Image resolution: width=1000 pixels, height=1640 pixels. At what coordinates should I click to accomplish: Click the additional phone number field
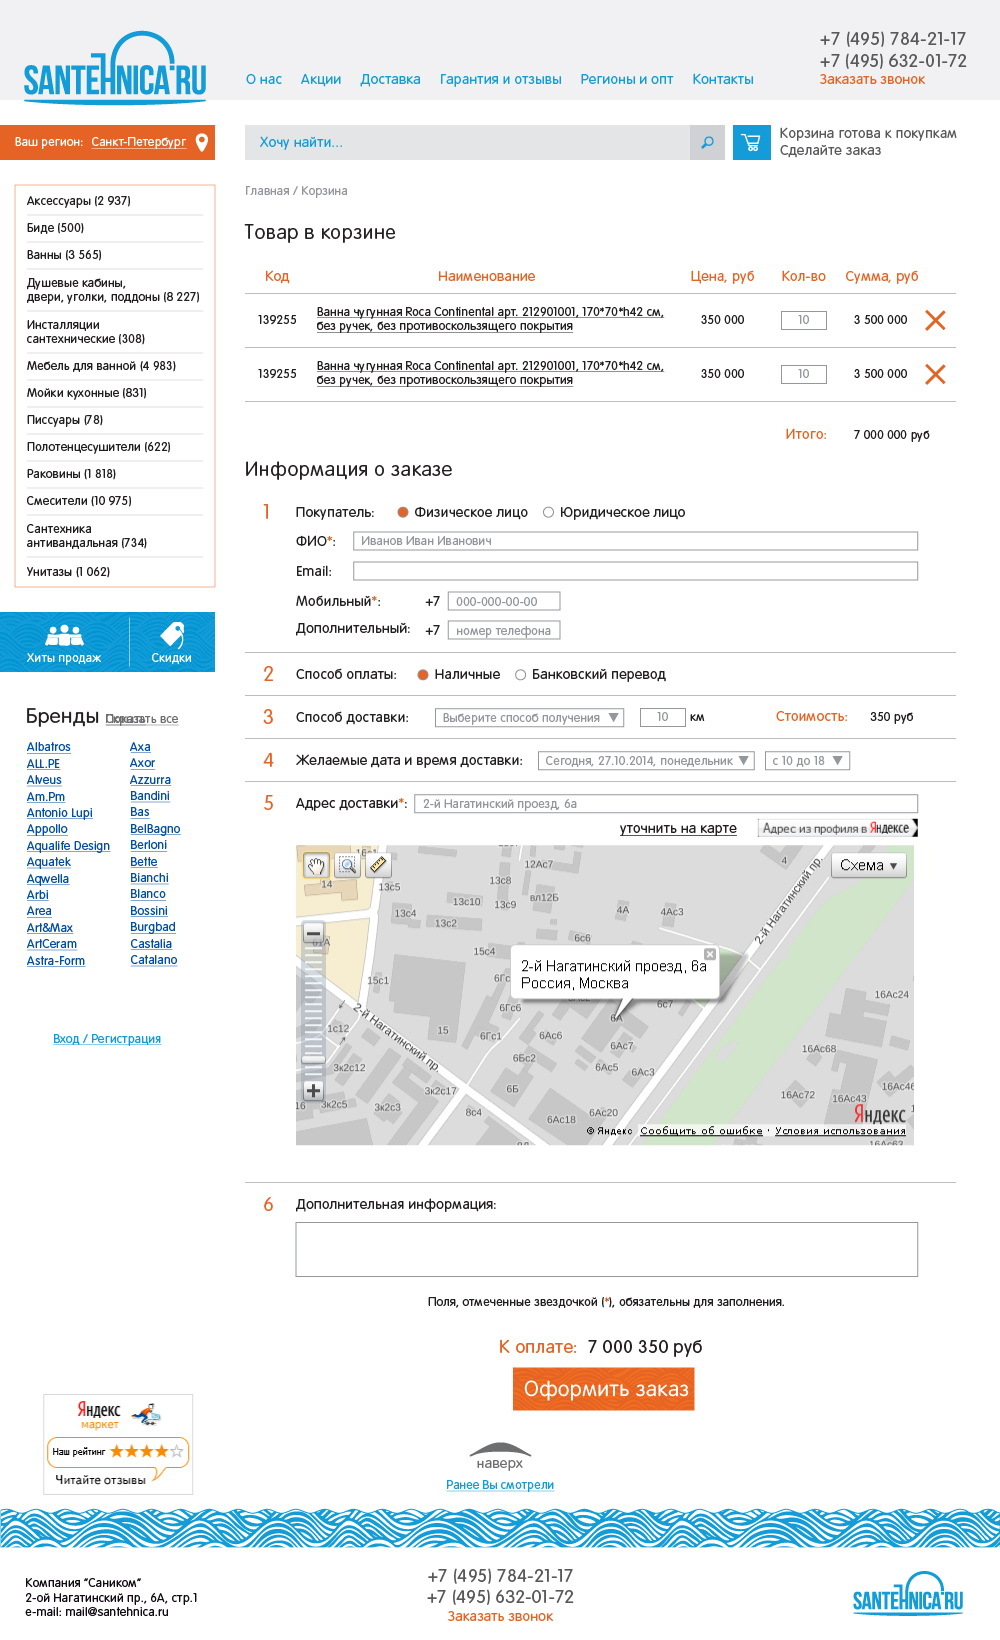(x=504, y=630)
